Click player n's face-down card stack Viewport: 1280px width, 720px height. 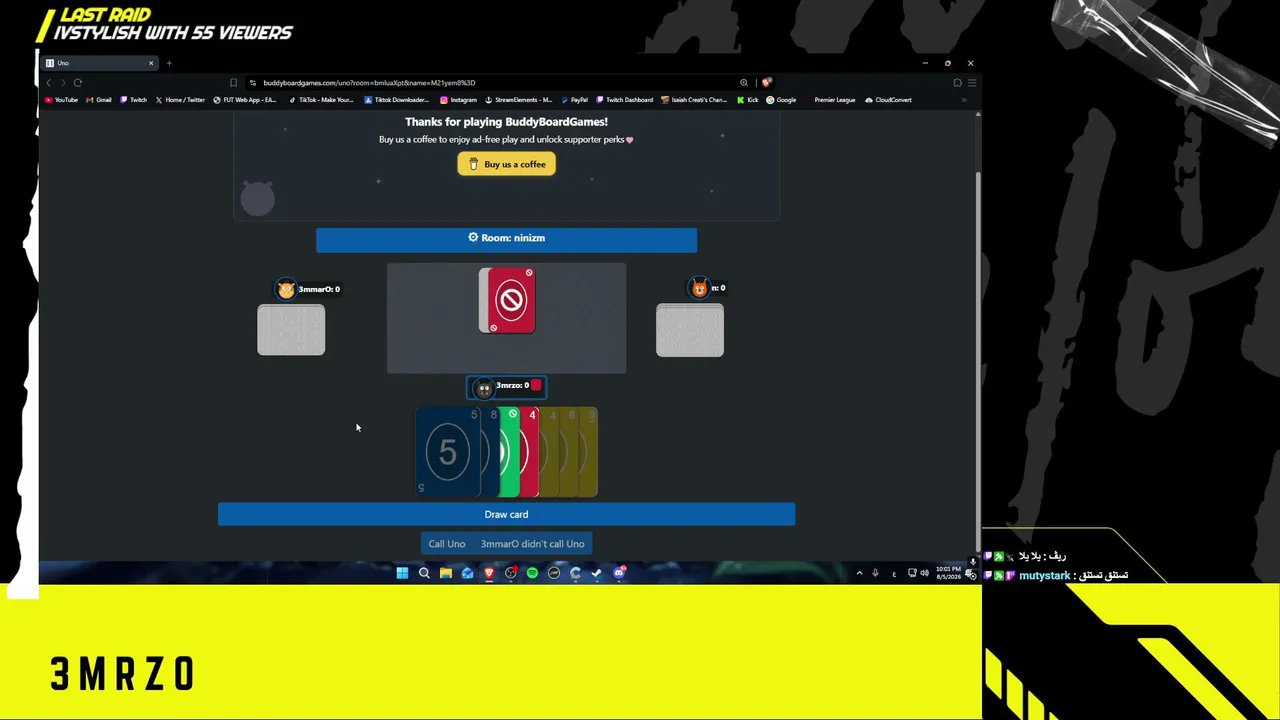690,330
